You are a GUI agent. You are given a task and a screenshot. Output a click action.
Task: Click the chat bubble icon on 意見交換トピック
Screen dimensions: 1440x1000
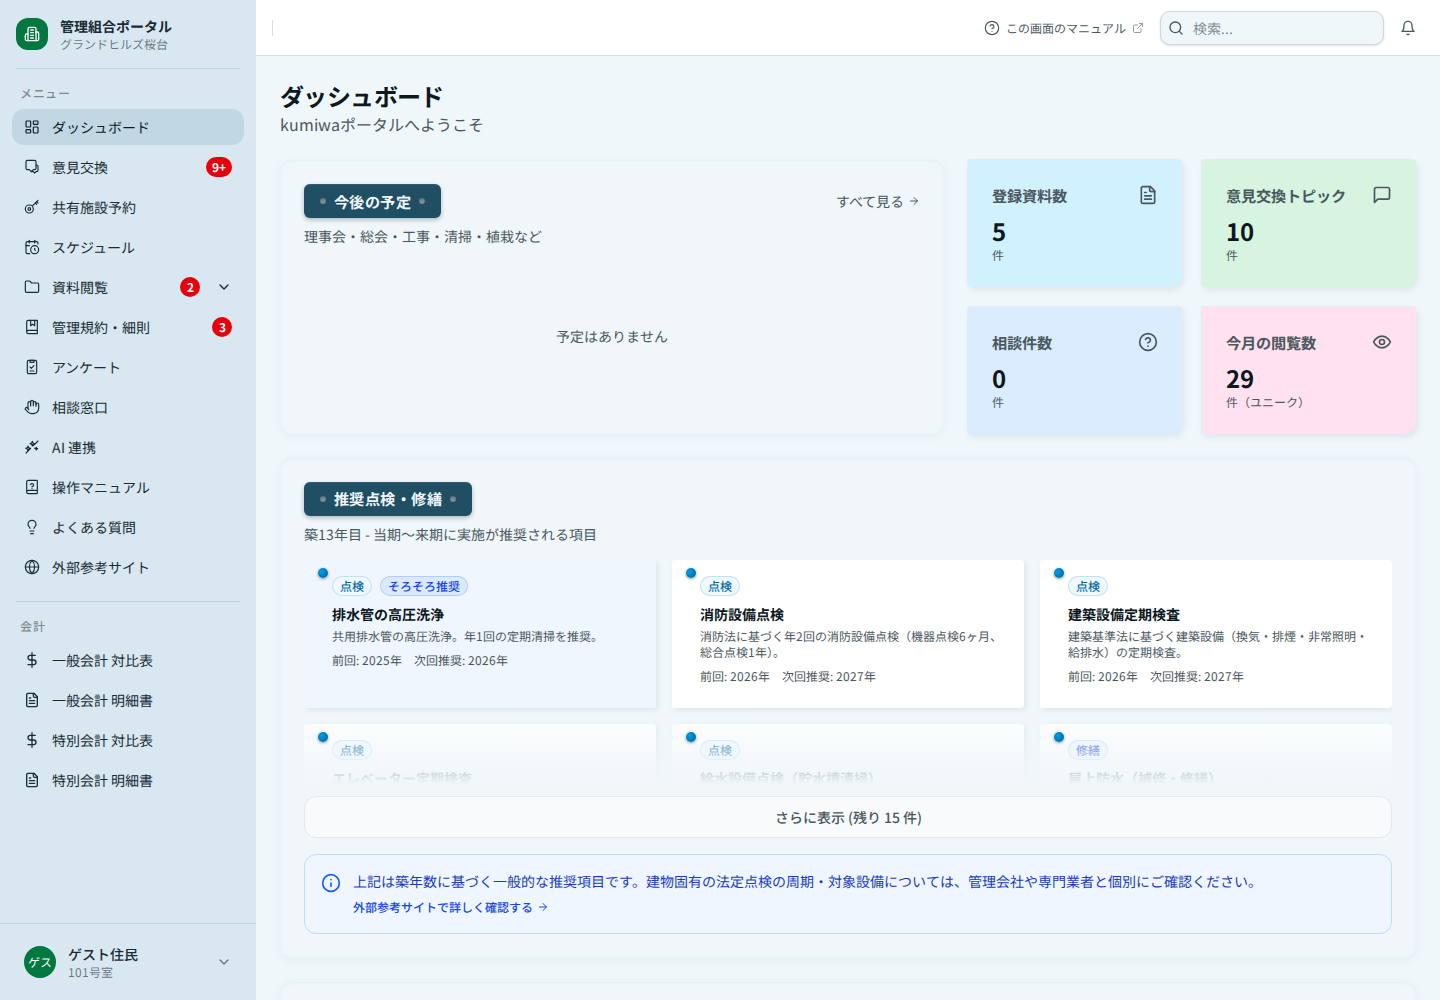1382,195
